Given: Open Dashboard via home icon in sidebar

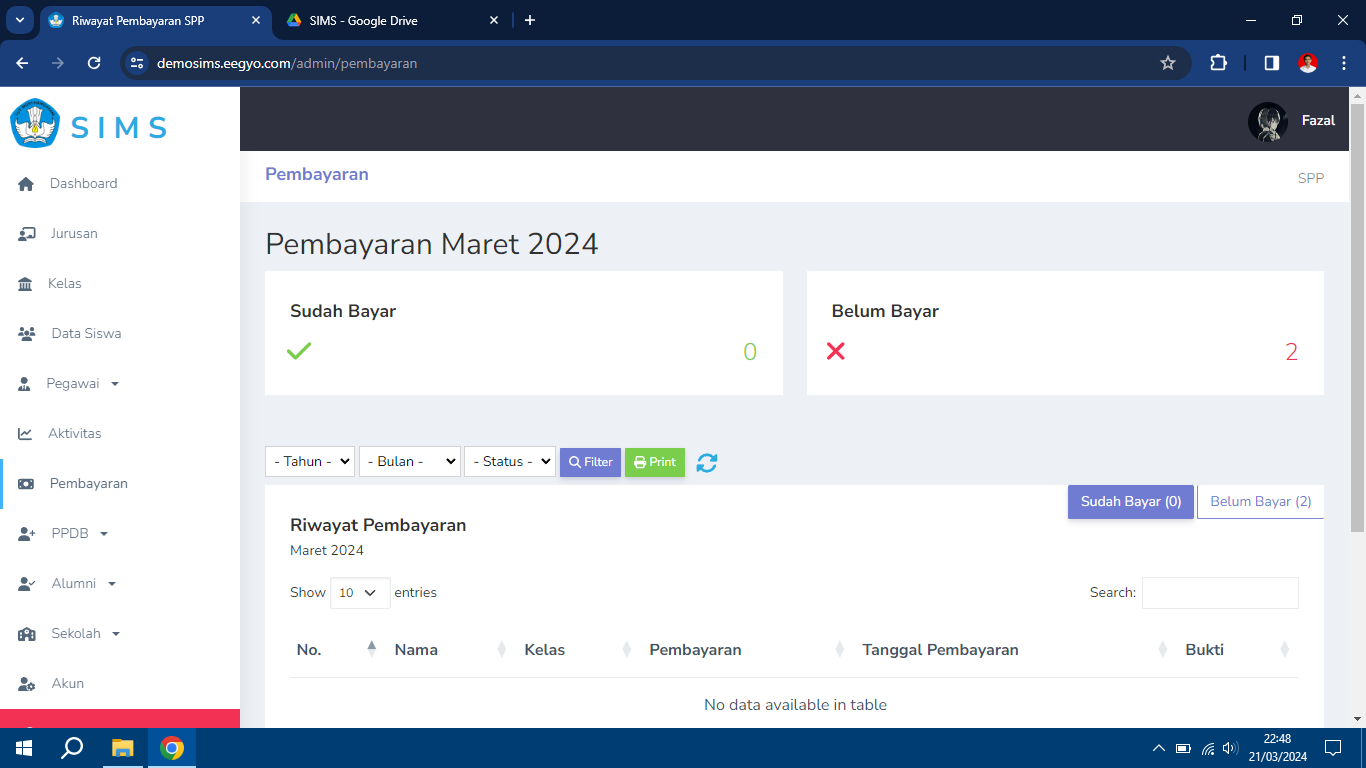Looking at the screenshot, I should tap(27, 184).
